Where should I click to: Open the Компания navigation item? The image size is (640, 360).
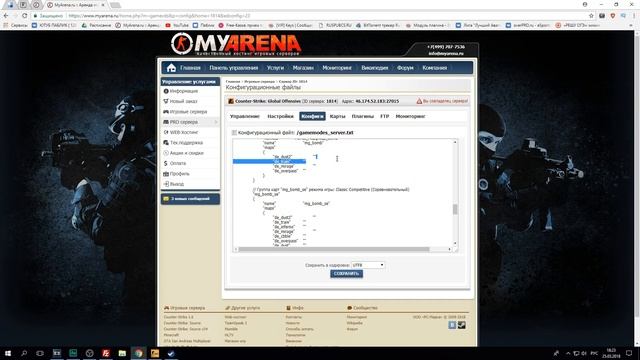[x=435, y=68]
